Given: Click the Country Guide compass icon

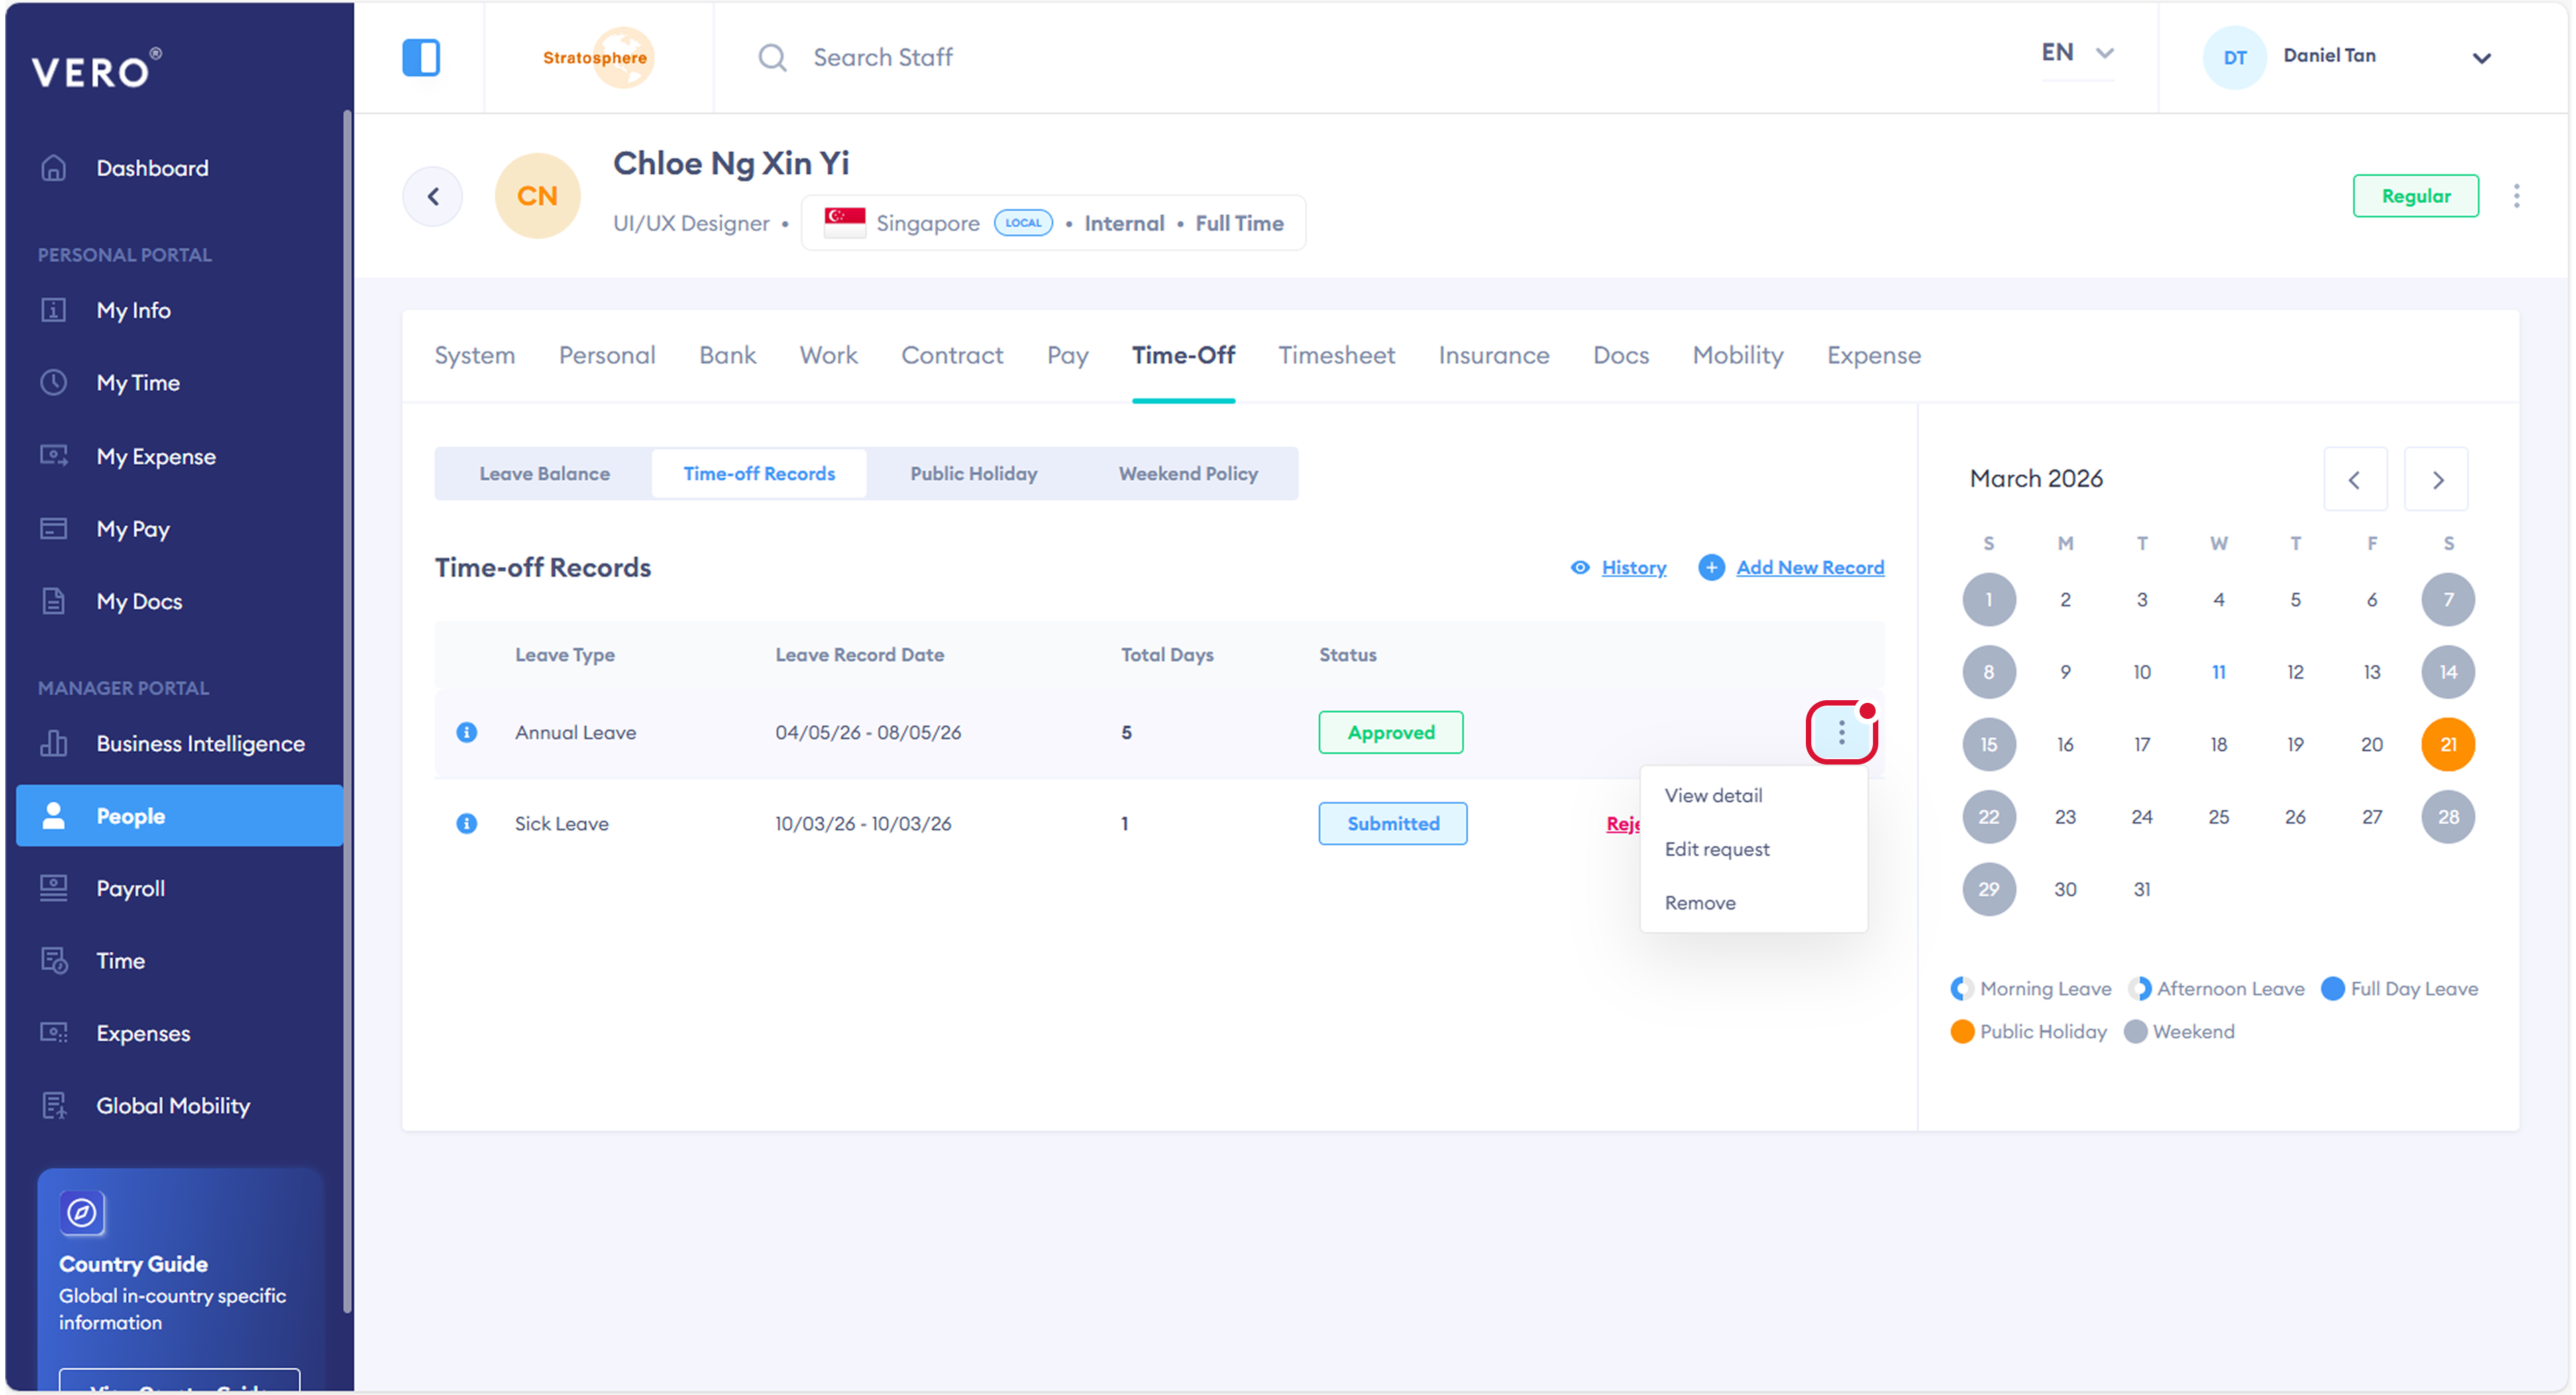Looking at the screenshot, I should coord(82,1213).
